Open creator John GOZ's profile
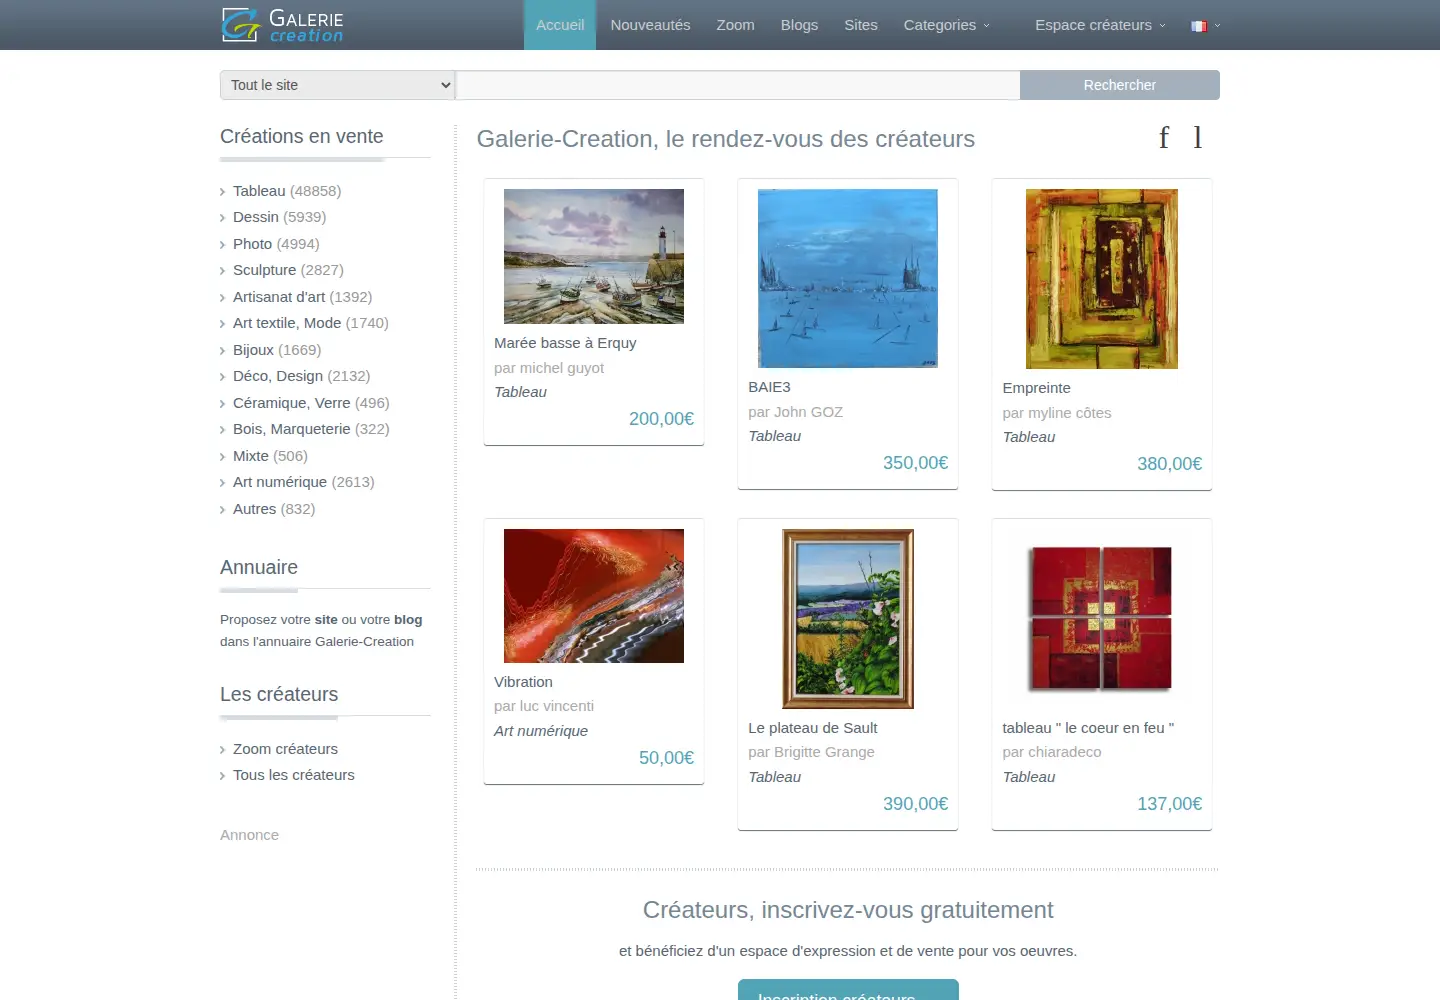The height and width of the screenshot is (1000, 1440). (808, 412)
